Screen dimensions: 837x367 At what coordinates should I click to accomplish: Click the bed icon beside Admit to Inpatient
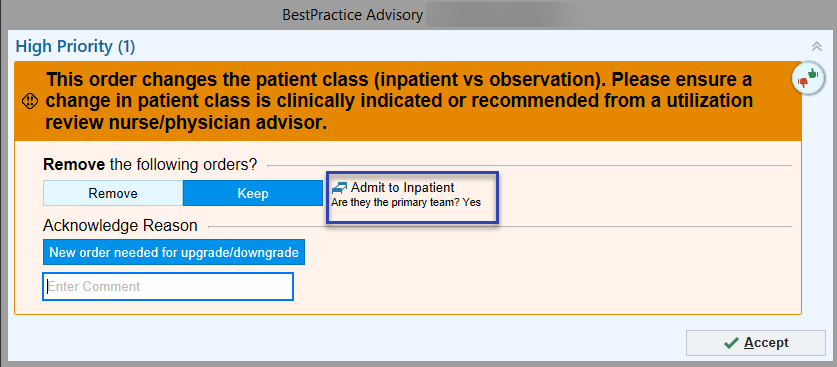tap(339, 188)
